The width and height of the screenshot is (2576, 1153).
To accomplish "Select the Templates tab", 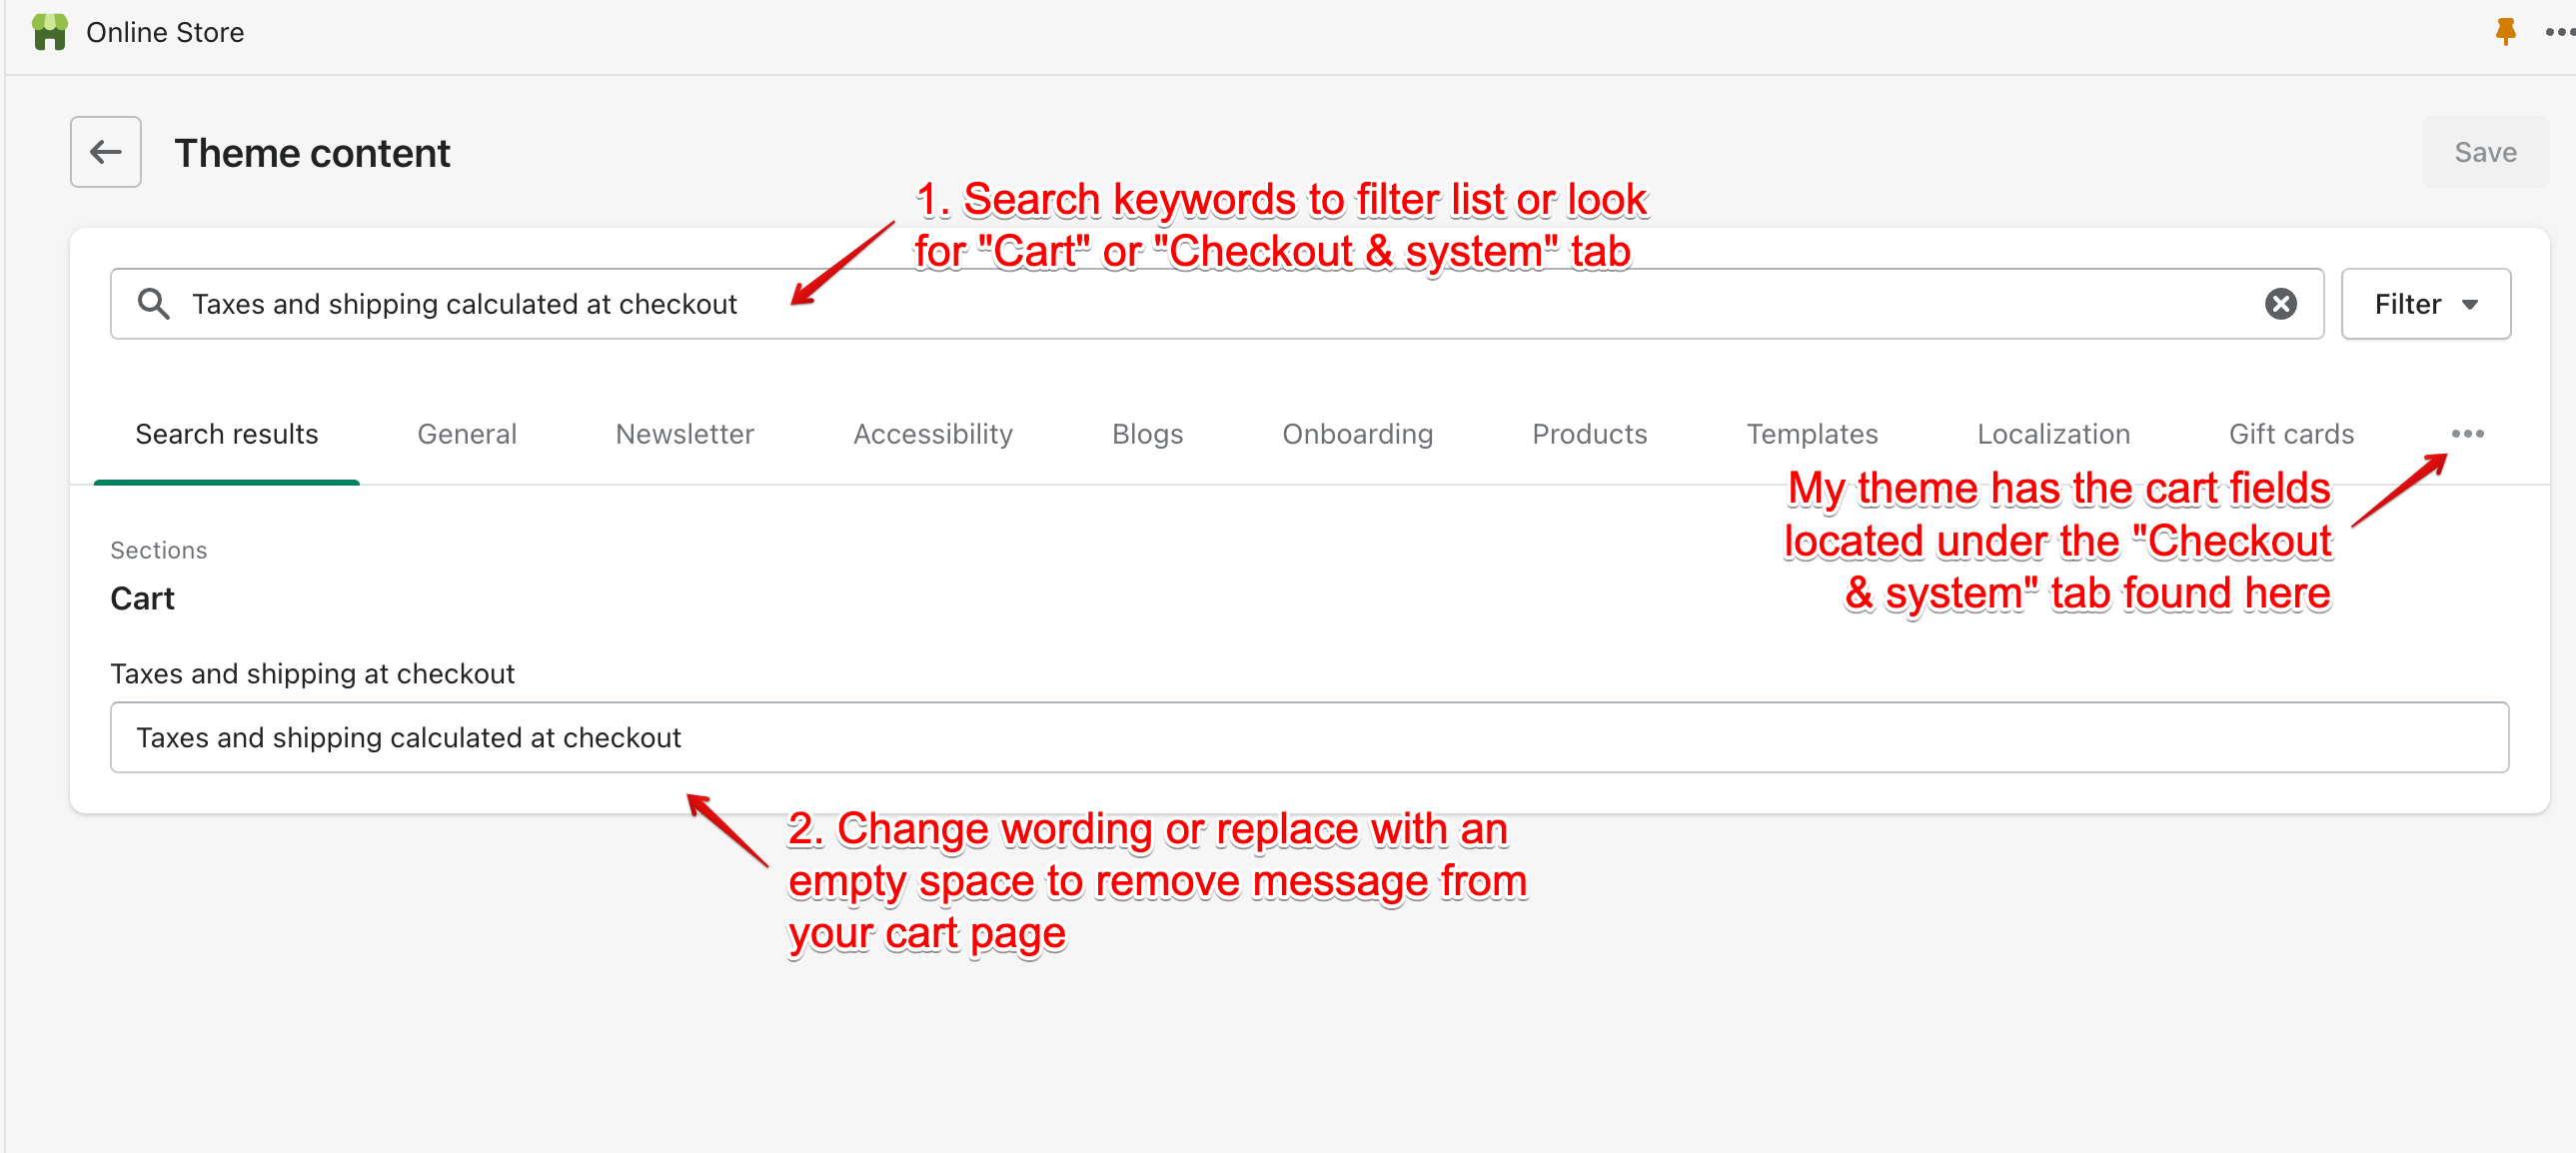I will coord(1811,434).
